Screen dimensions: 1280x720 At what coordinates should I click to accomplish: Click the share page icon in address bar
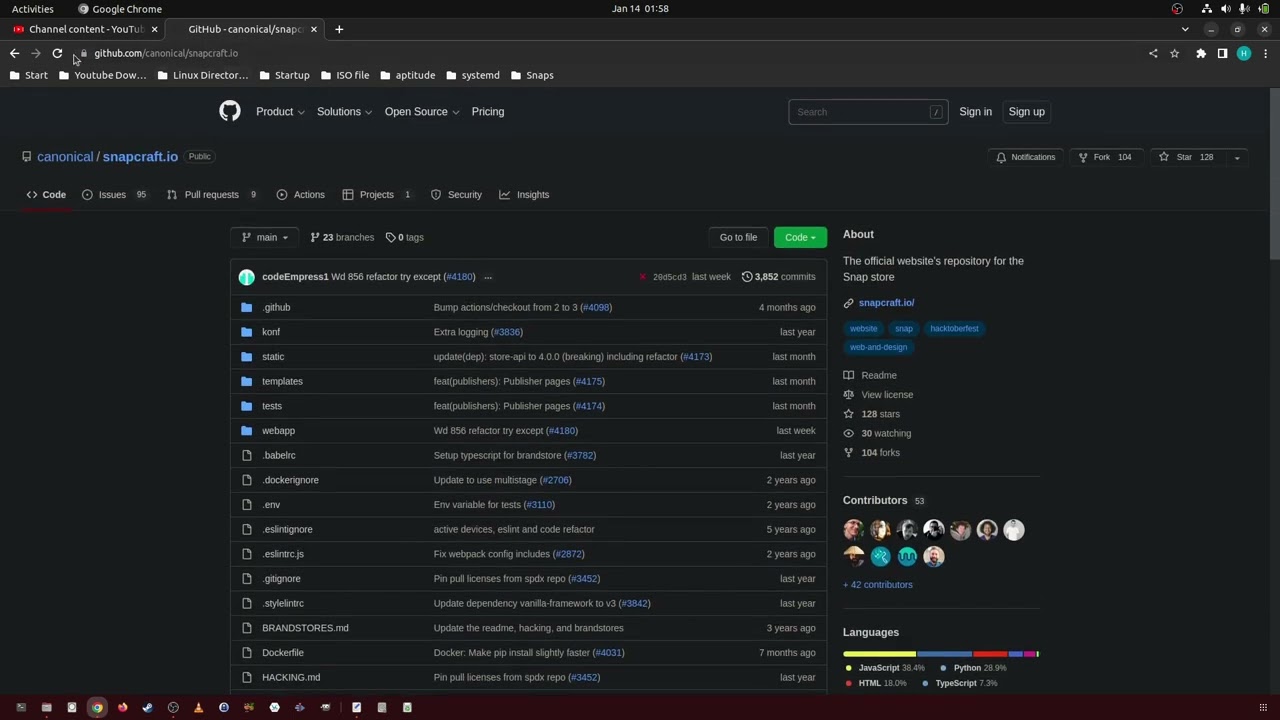[x=1153, y=53]
